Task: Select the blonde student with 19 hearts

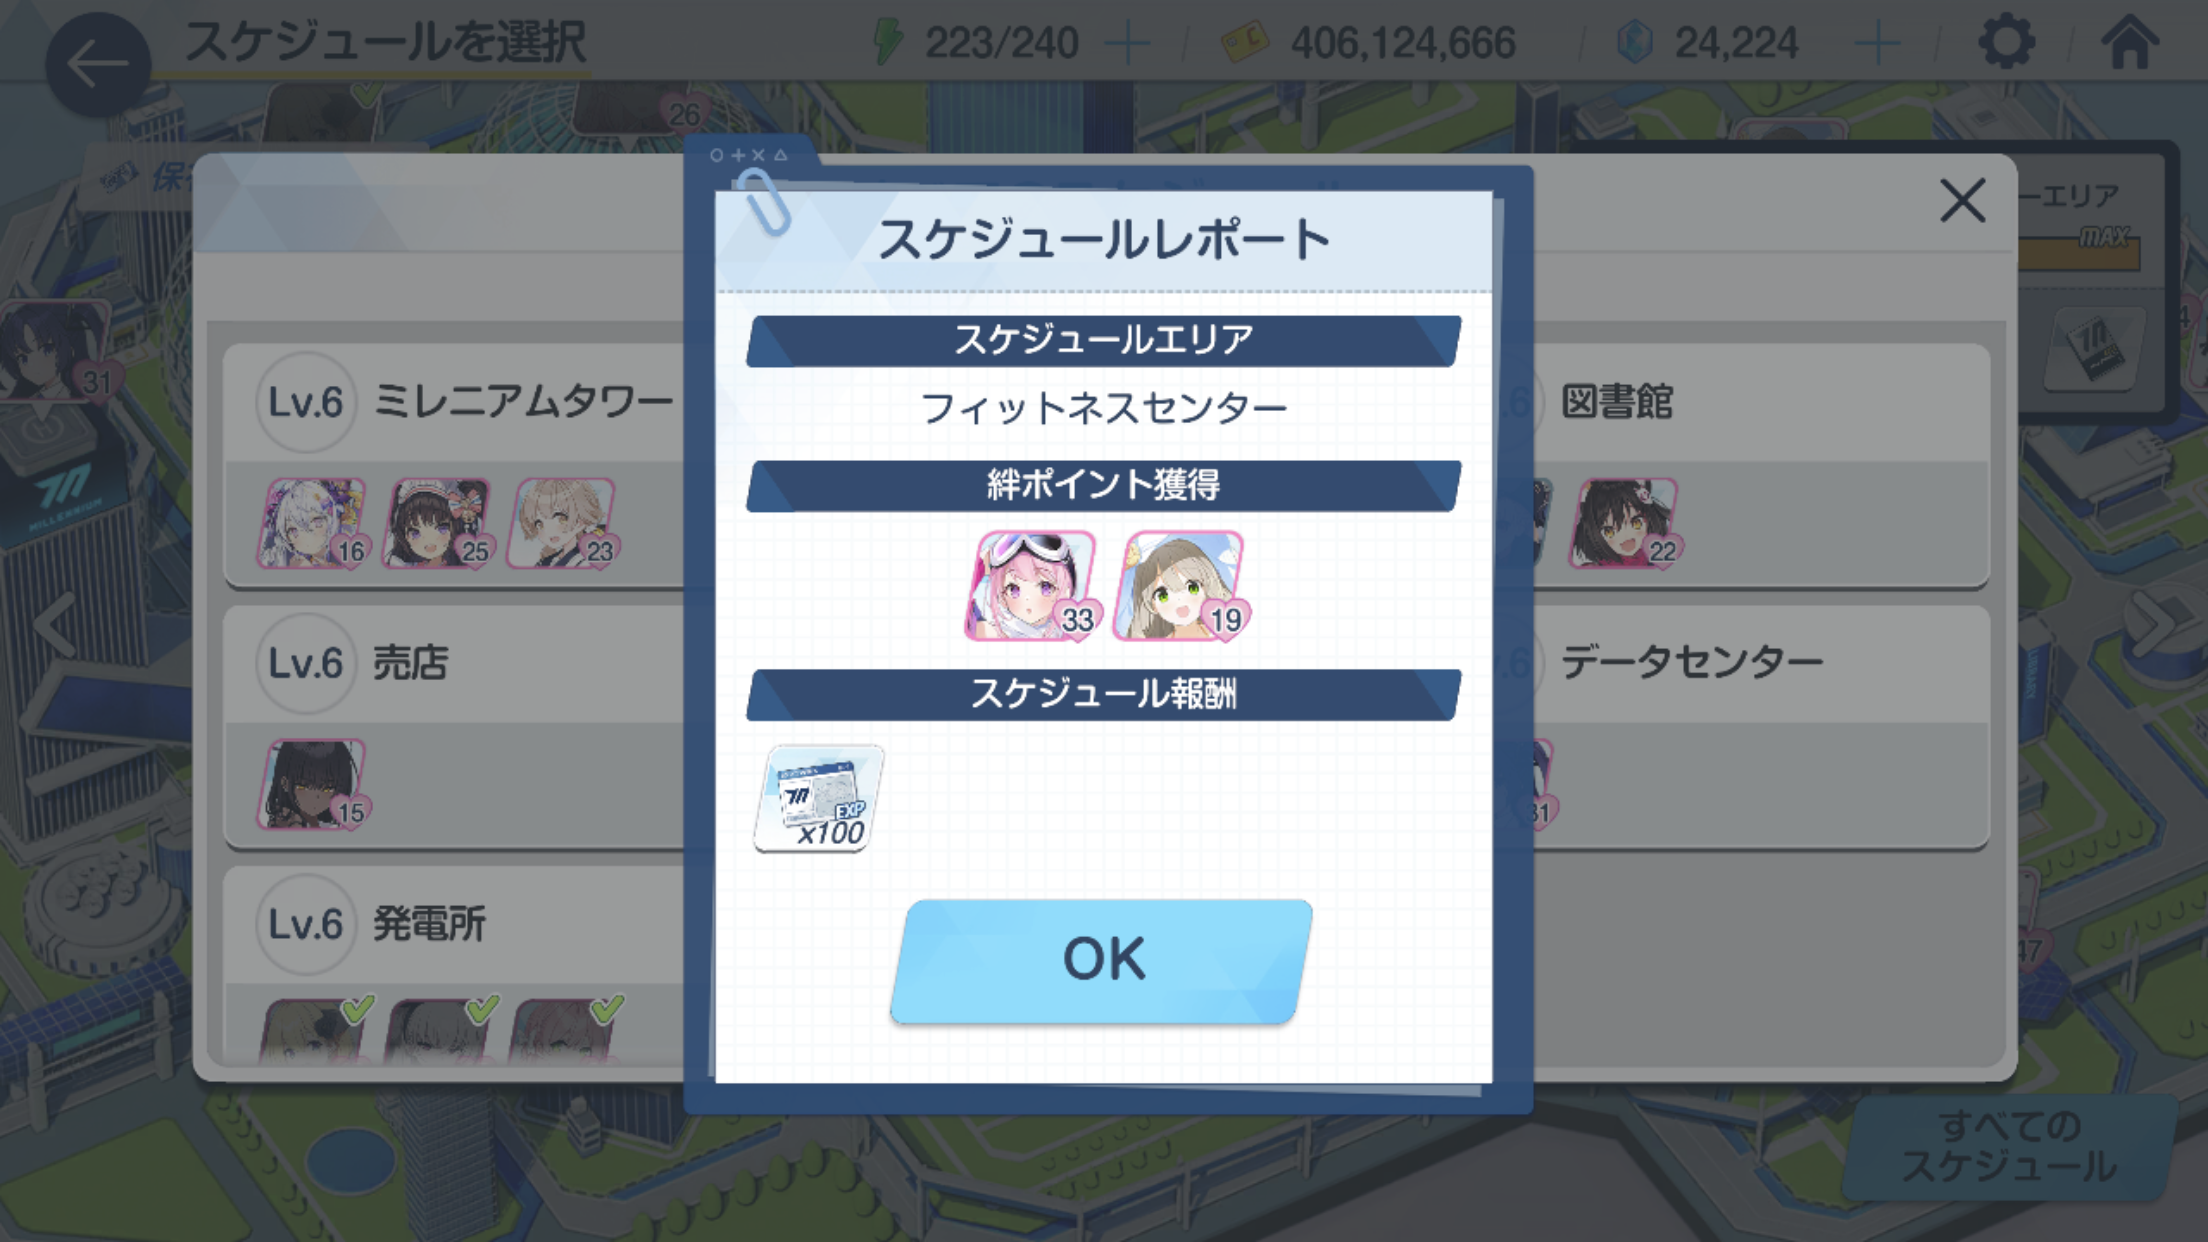Action: pos(1181,586)
